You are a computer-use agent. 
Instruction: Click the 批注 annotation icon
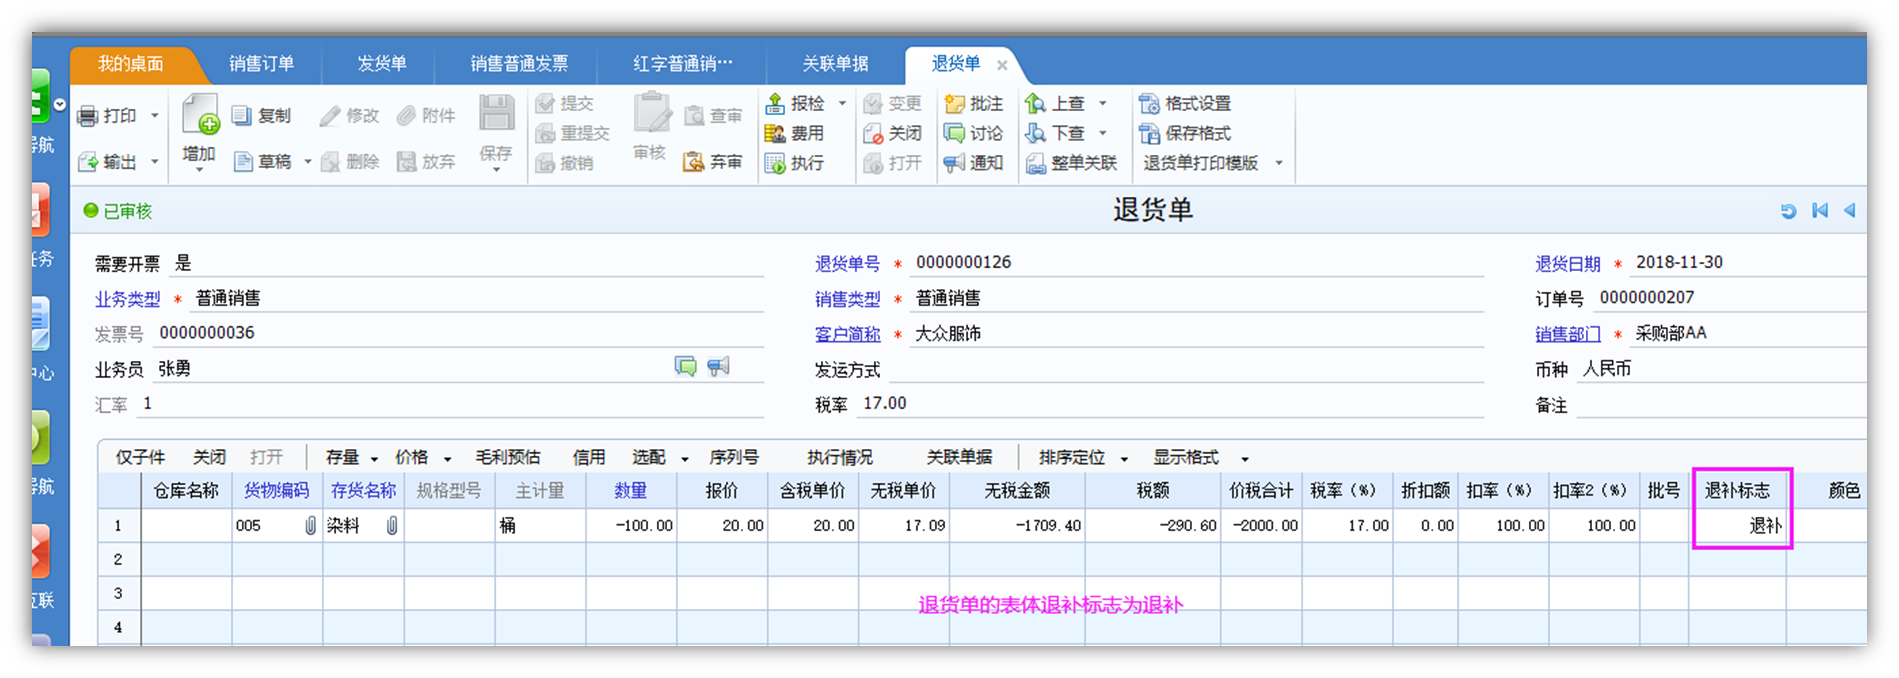954,103
